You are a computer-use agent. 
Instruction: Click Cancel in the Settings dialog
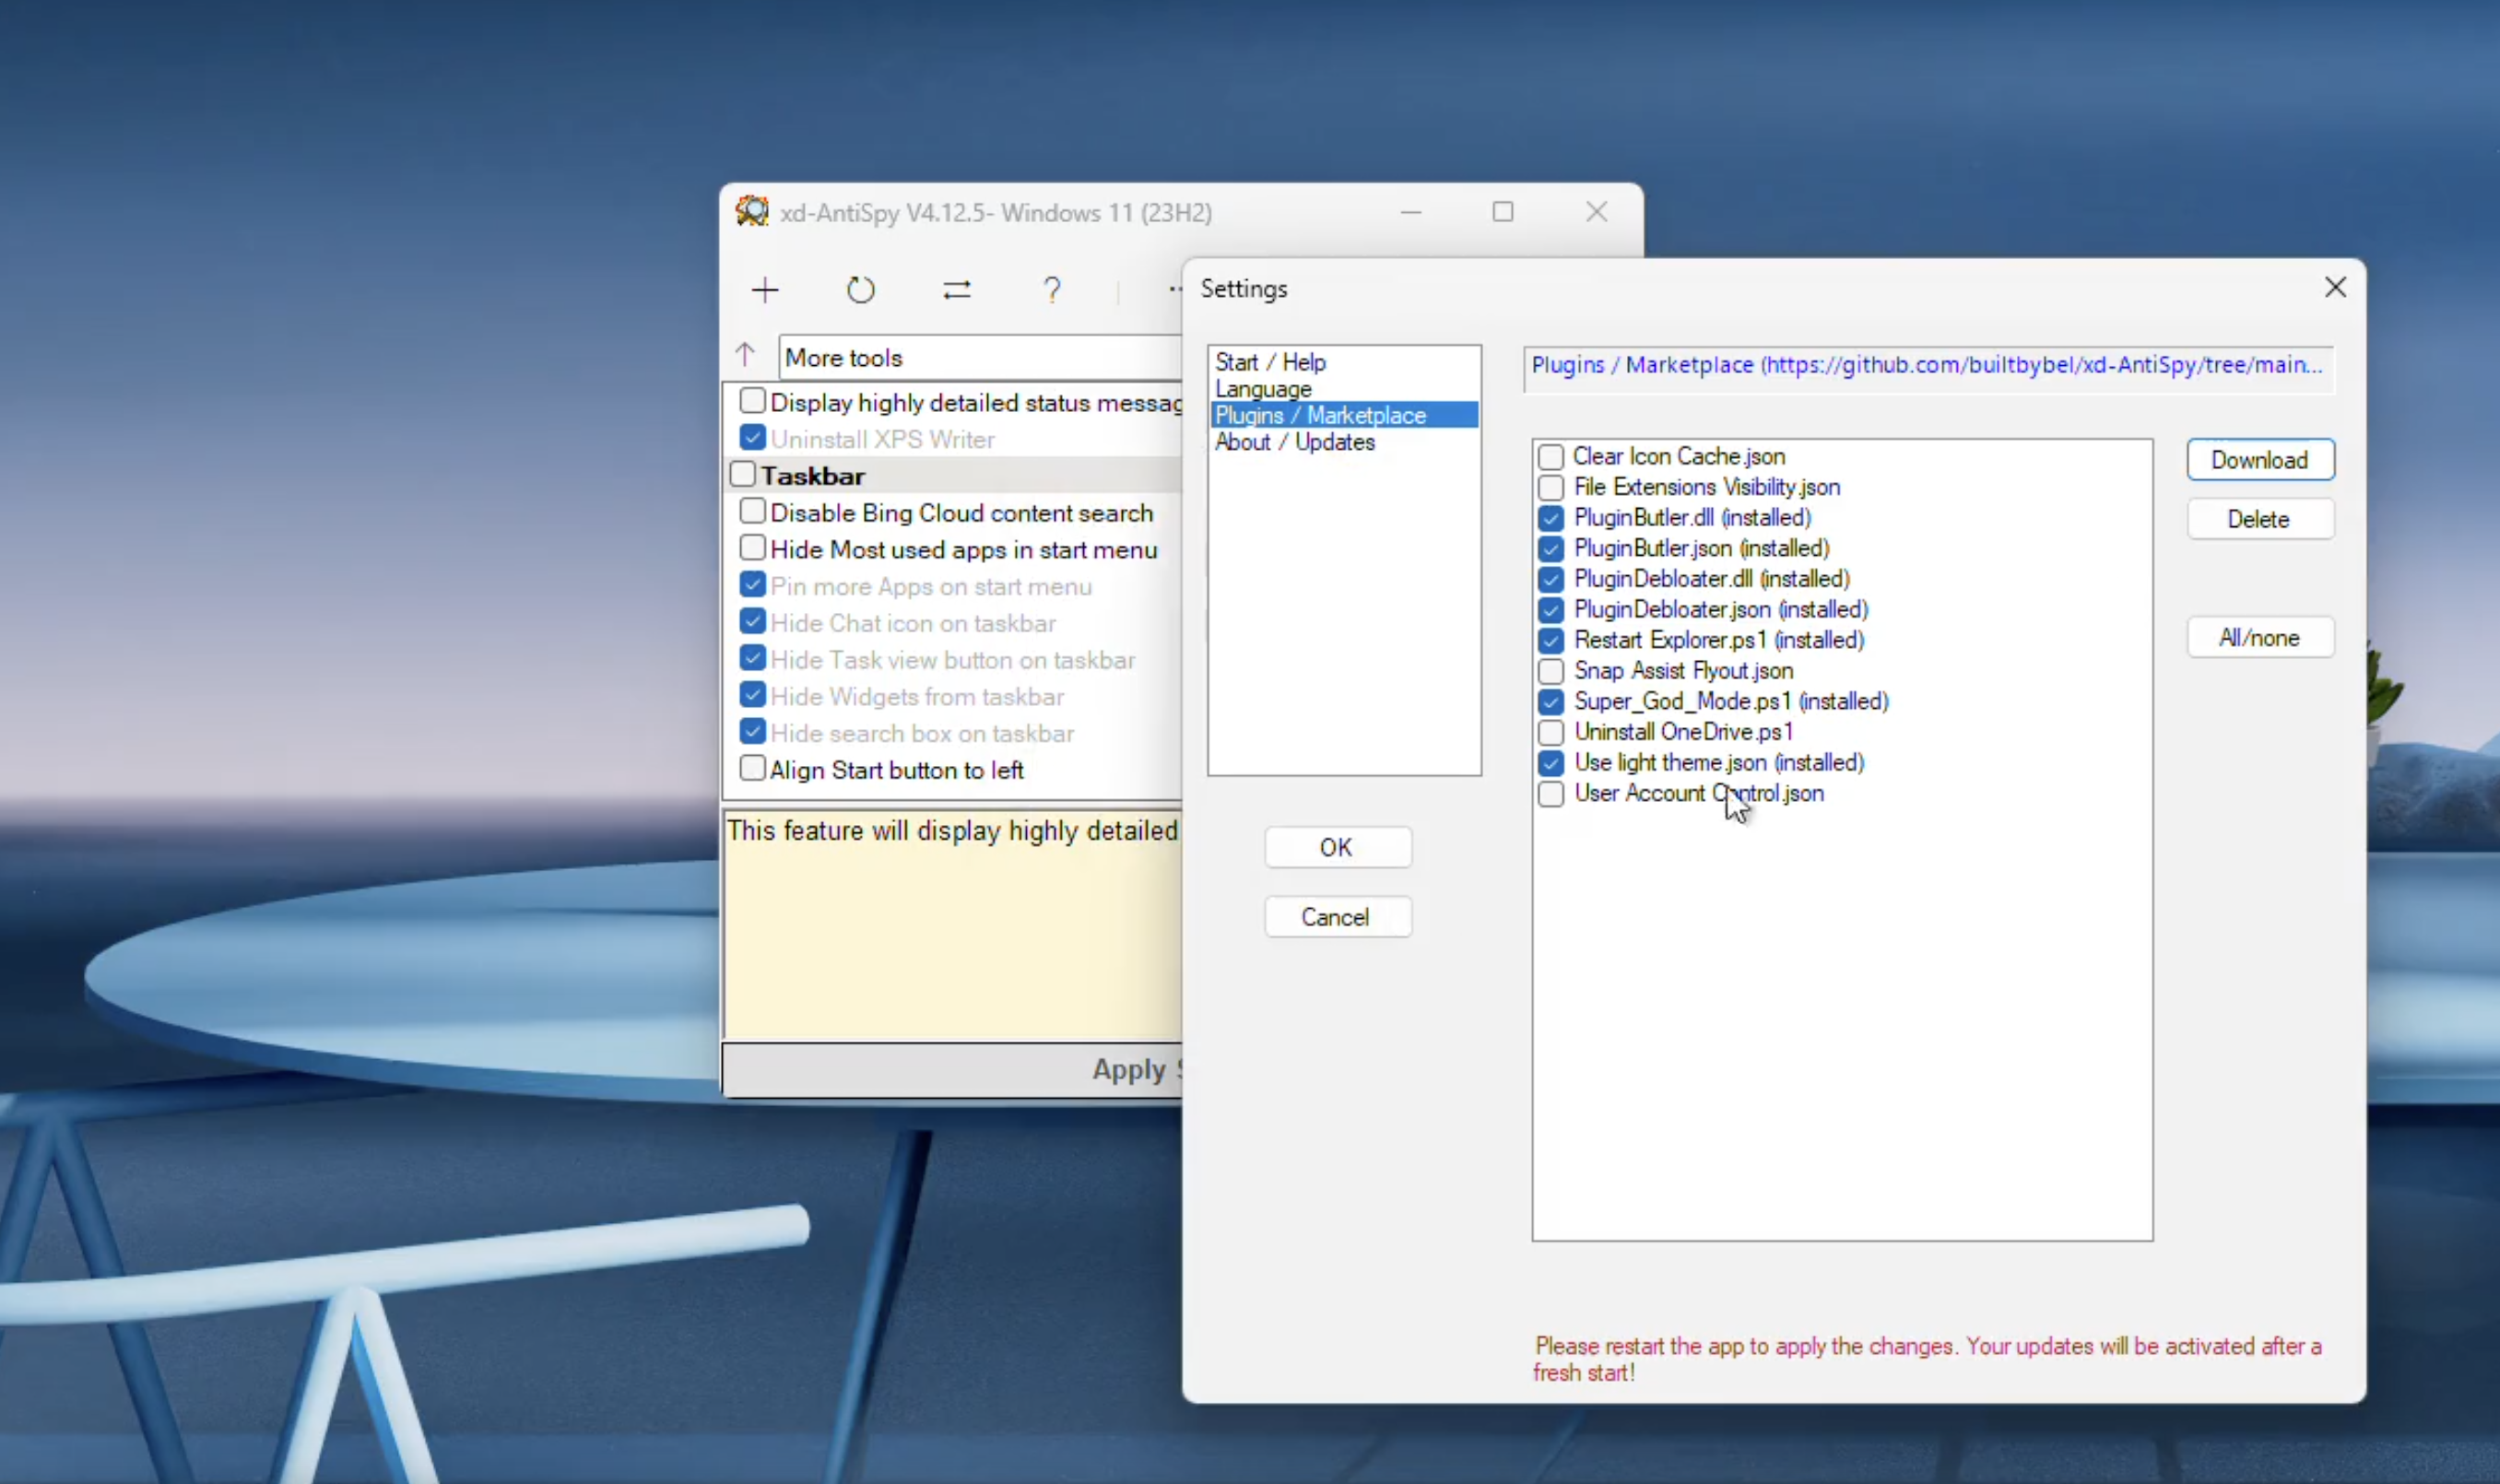point(1337,917)
